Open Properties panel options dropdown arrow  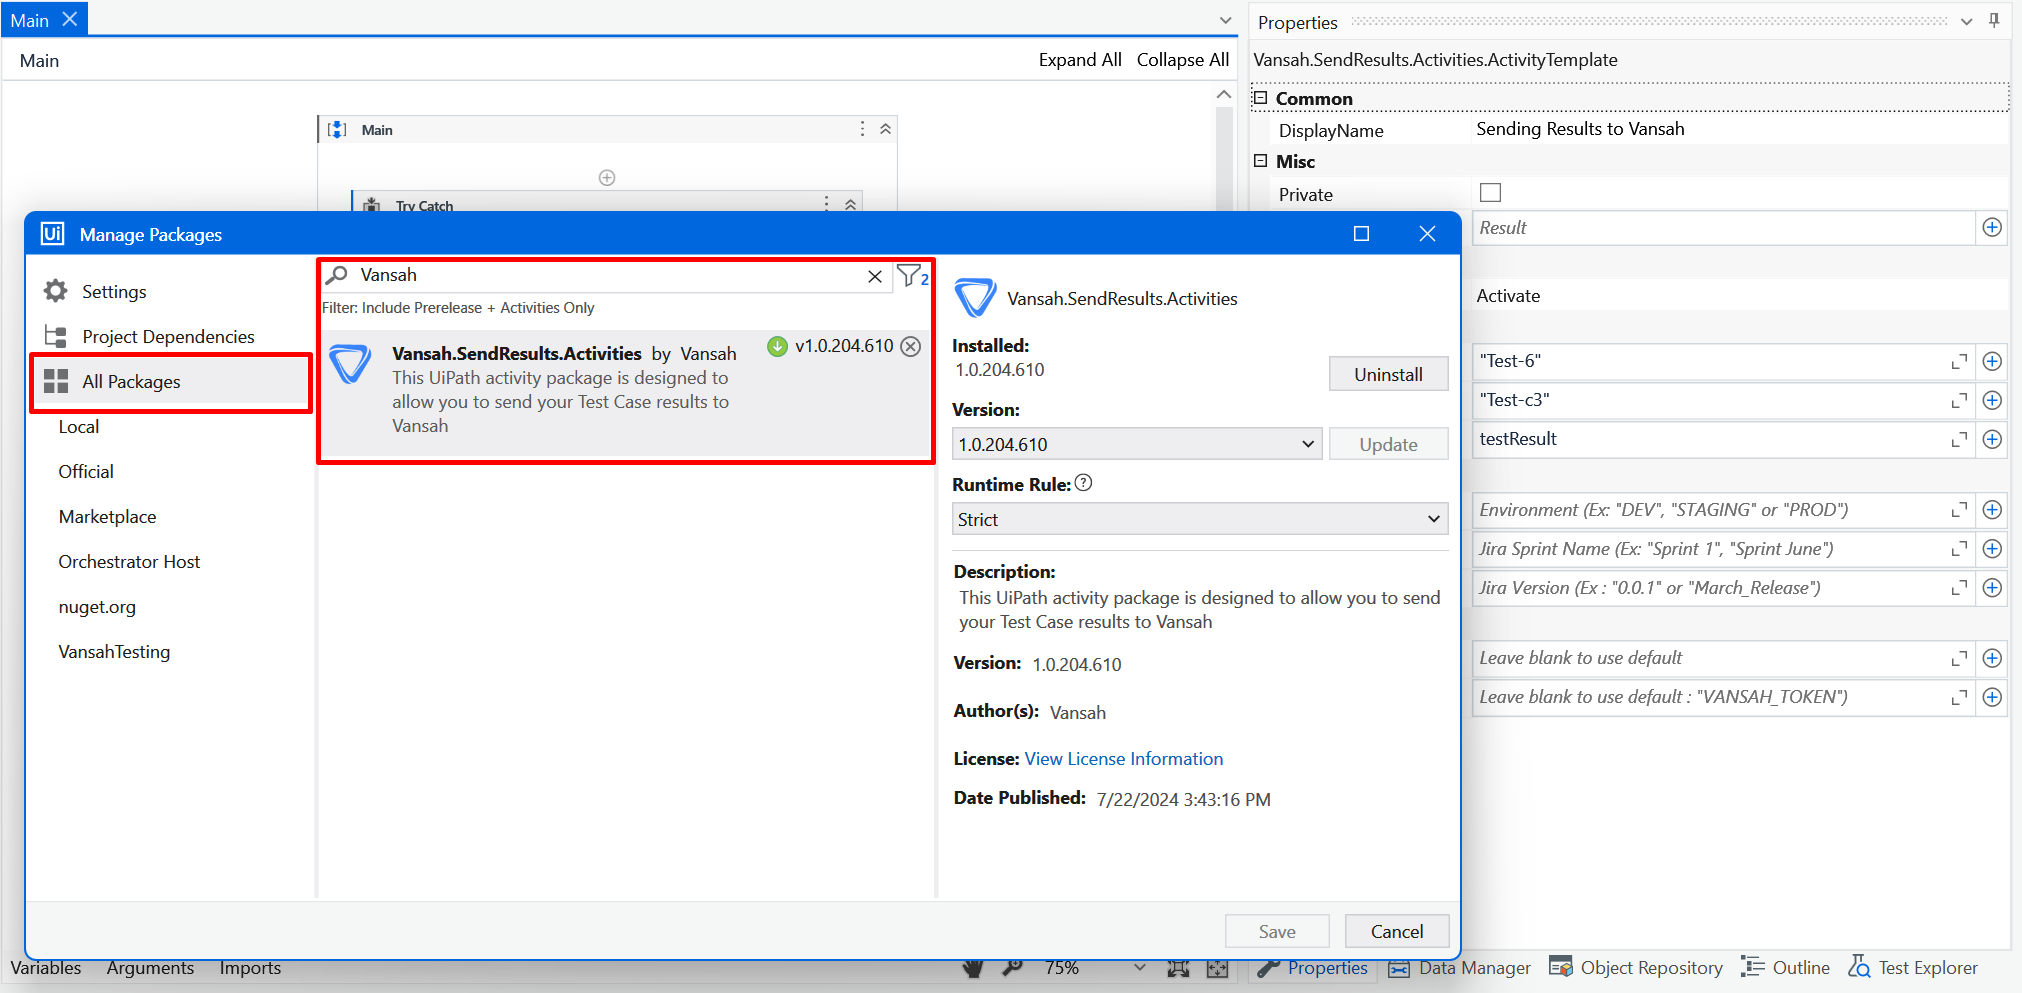coord(1966,21)
